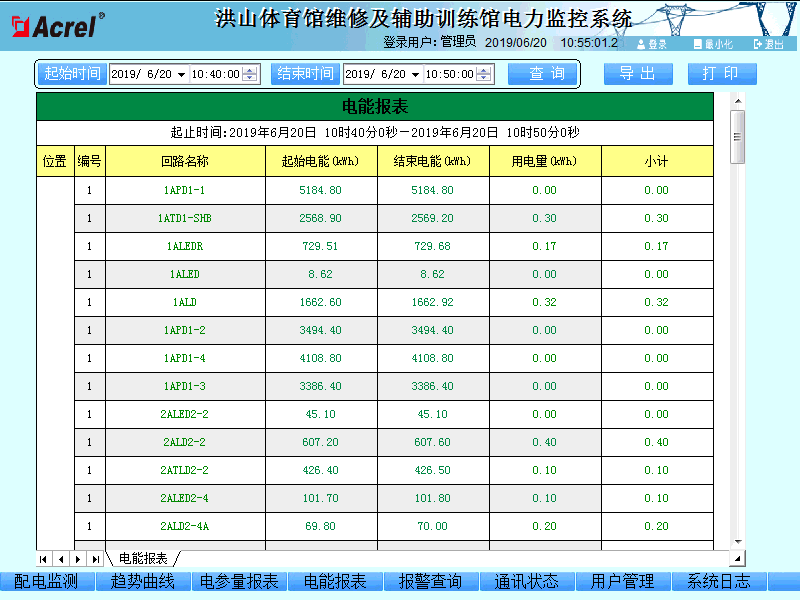Click the 导出 export button
800x600 pixels.
pos(638,73)
